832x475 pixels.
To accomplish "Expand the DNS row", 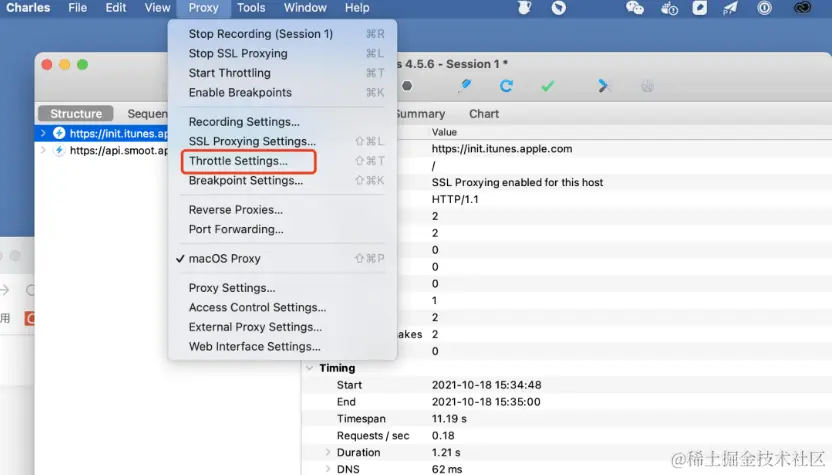I will click(328, 469).
